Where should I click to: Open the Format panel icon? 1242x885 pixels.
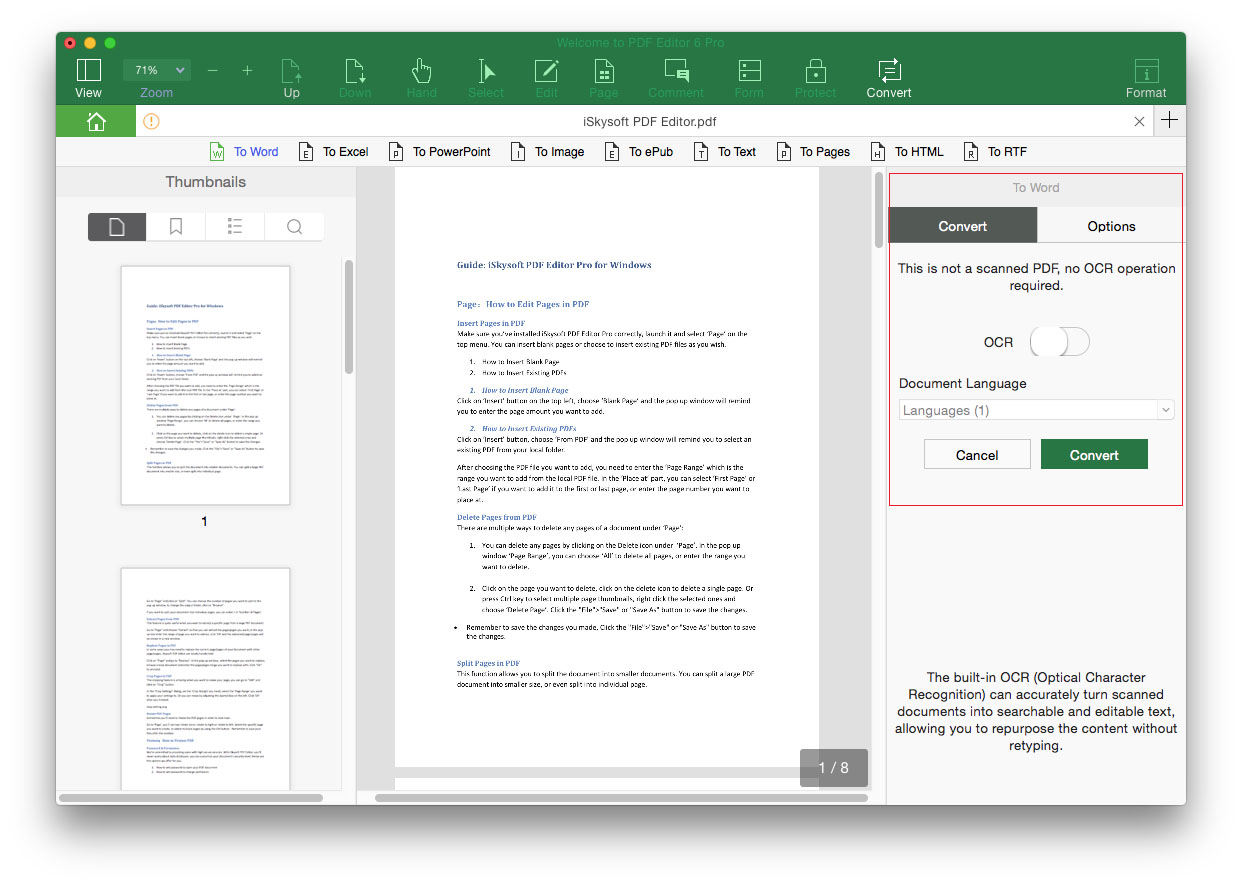tap(1146, 71)
